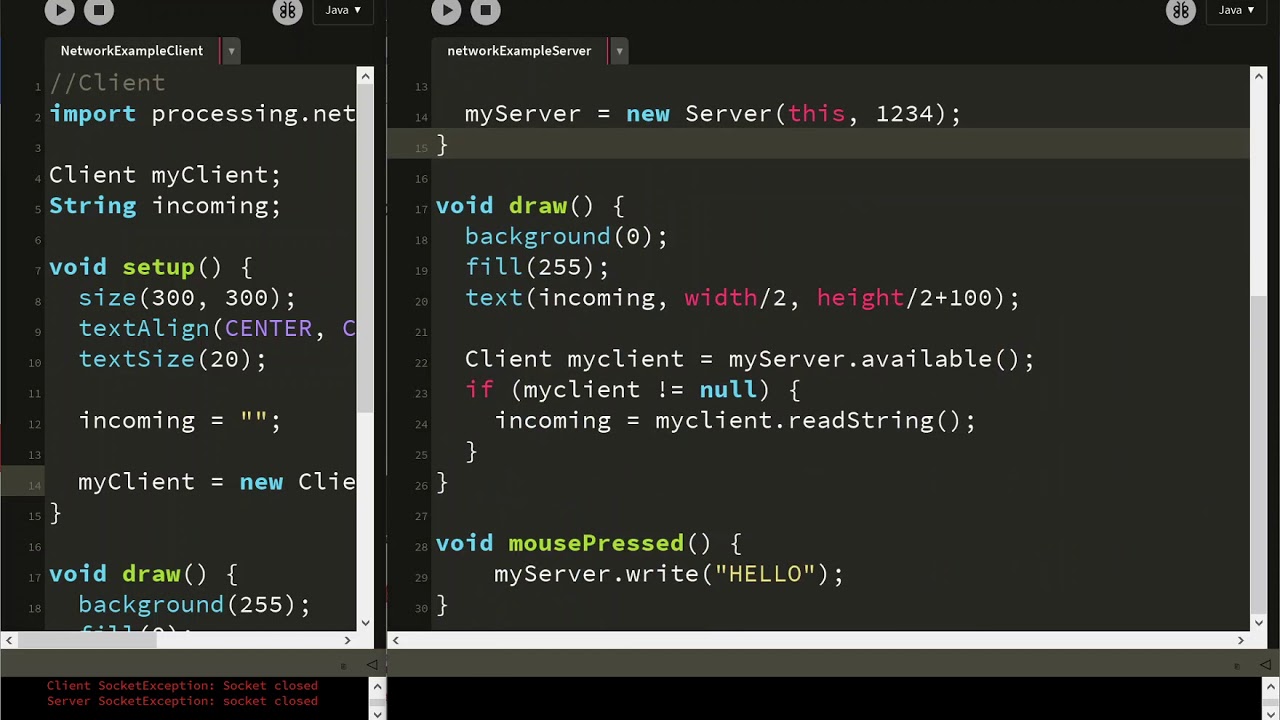1280x720 pixels.
Task: Stop the NetworkExampleClient sketch
Action: [x=98, y=10]
